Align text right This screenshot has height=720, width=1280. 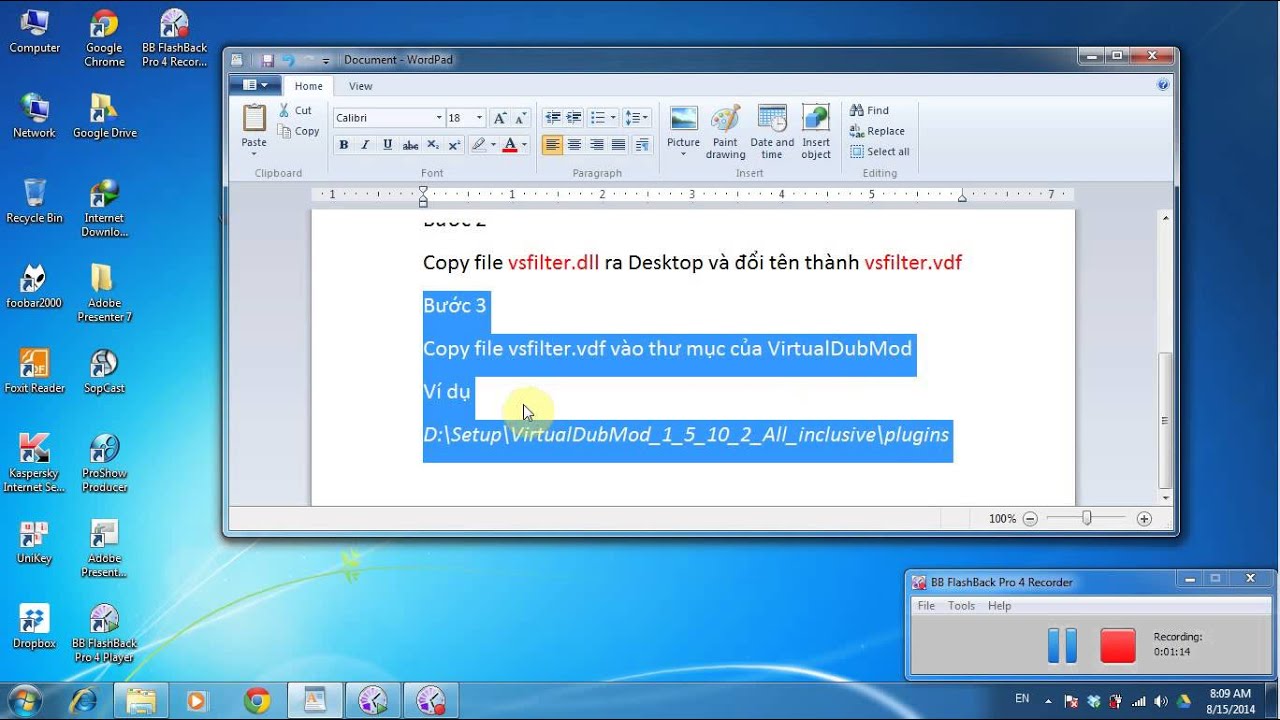[x=596, y=145]
